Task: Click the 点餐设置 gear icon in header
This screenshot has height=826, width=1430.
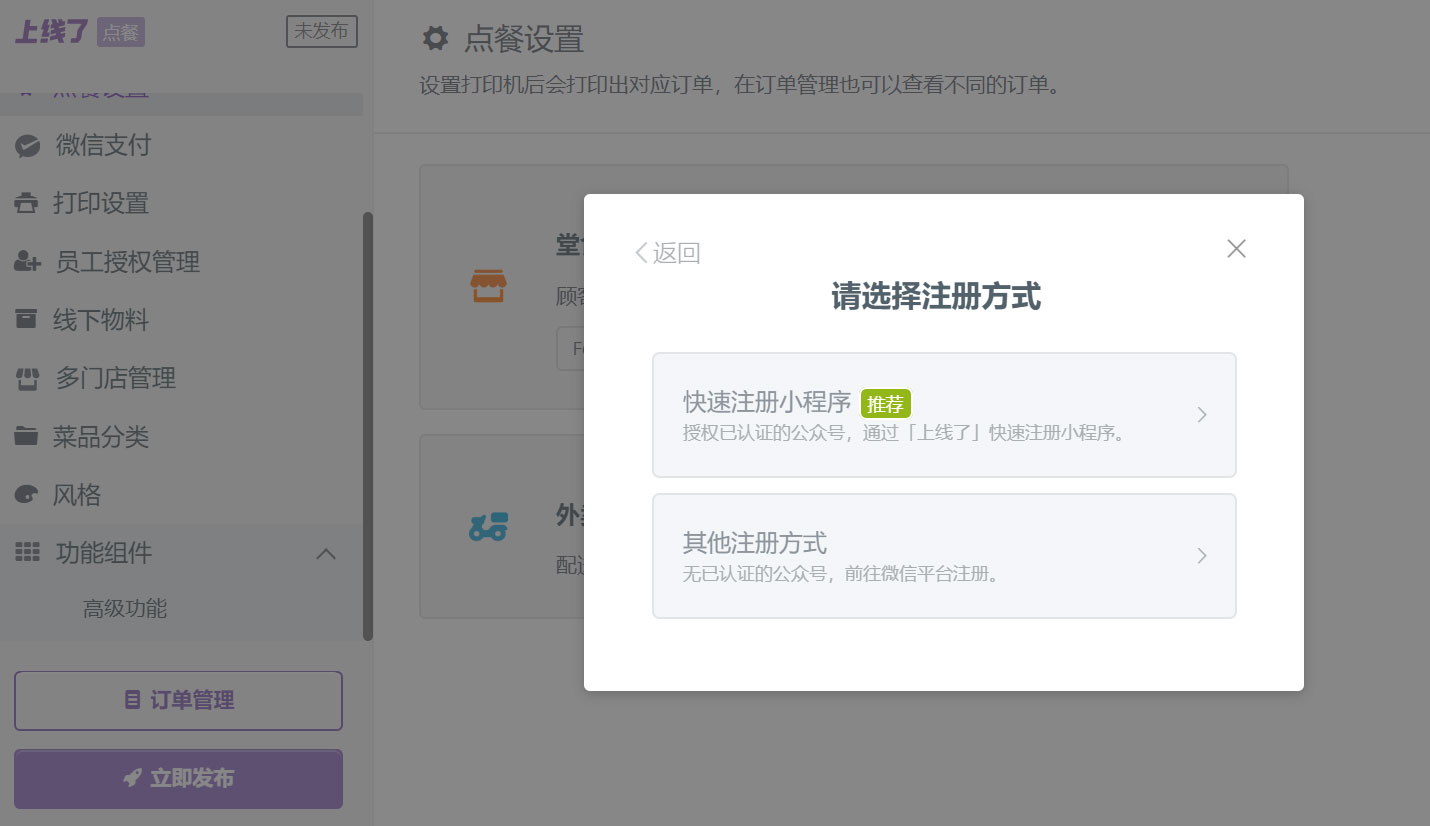Action: pyautogui.click(x=435, y=37)
